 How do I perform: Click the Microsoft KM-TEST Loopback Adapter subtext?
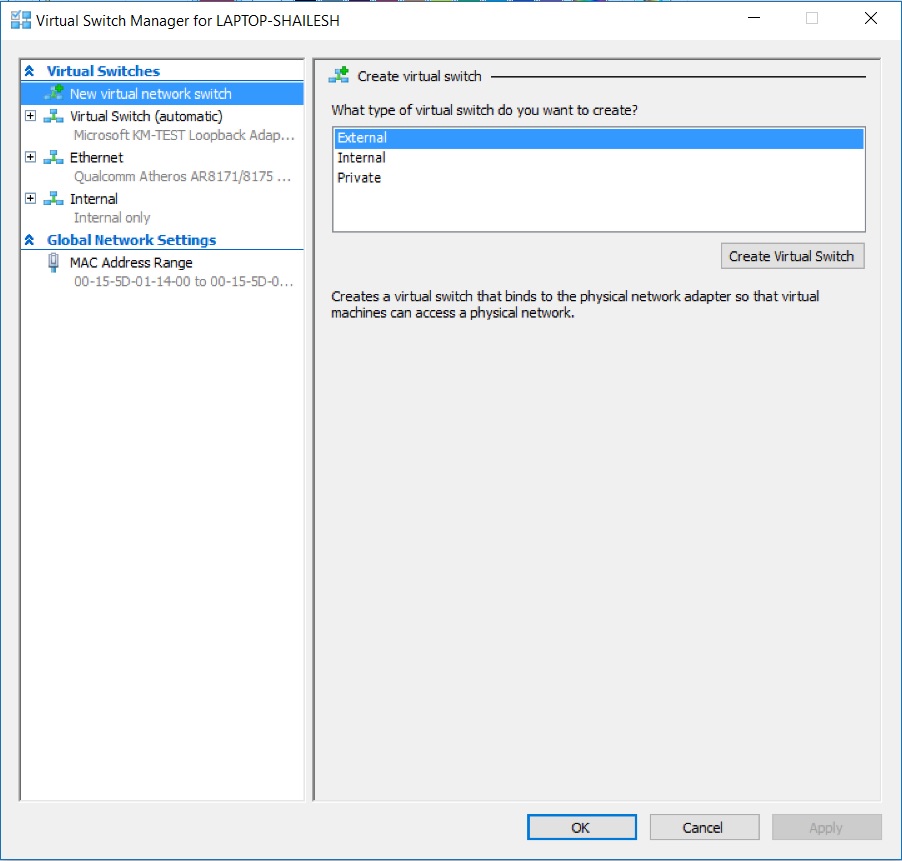coord(184,135)
